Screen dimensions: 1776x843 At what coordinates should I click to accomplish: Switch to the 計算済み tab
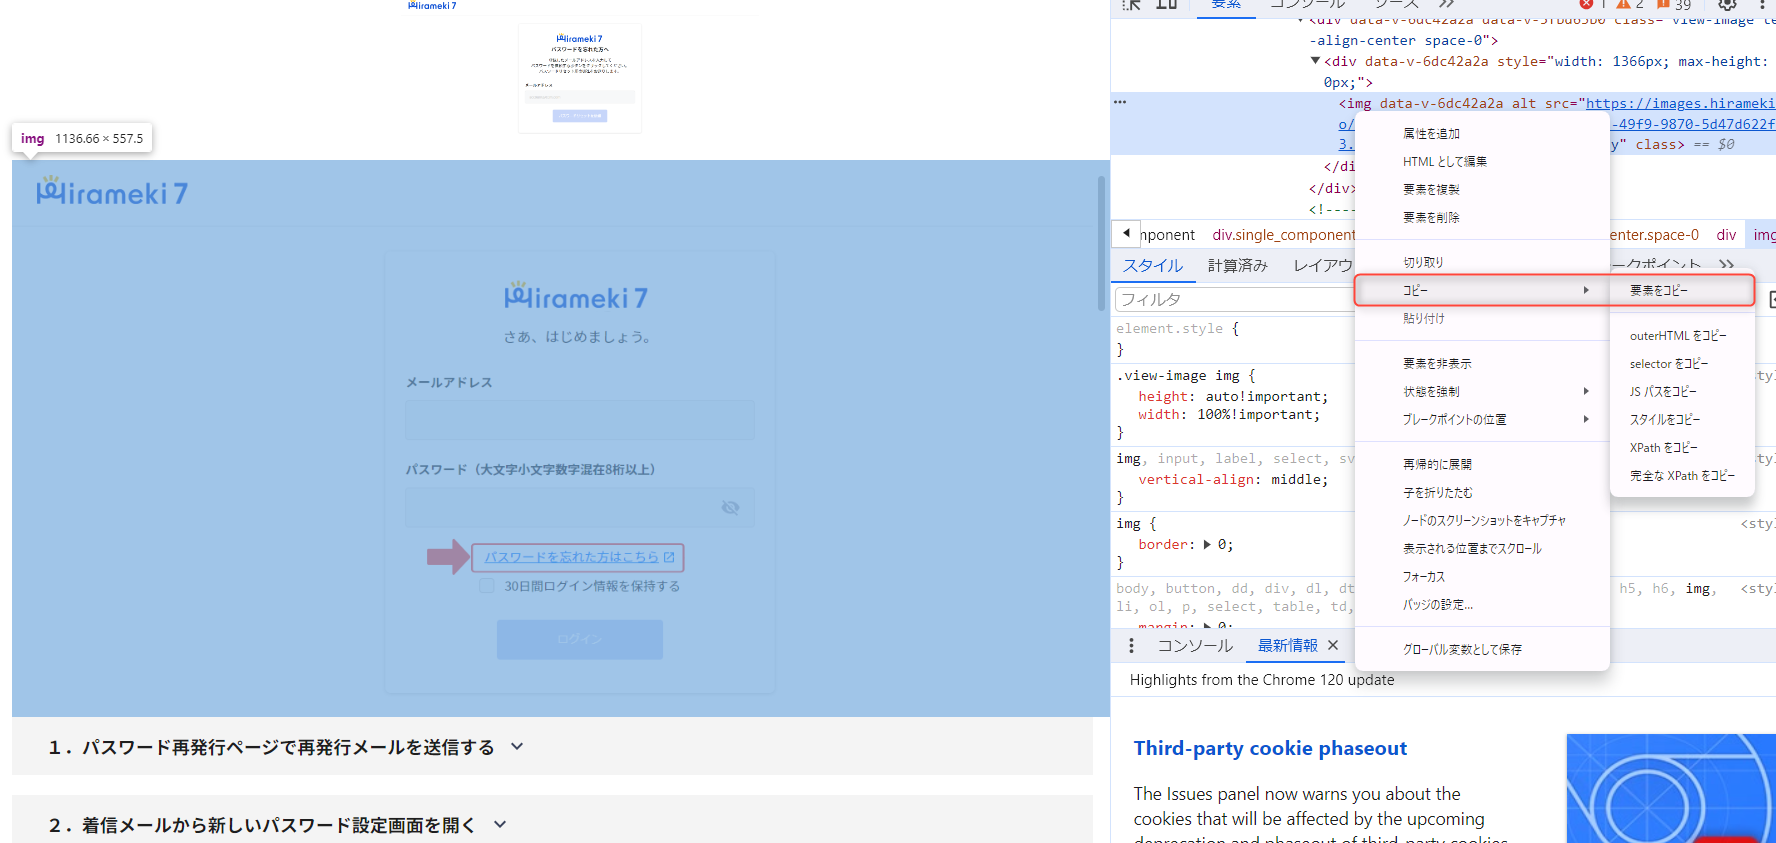click(1237, 265)
